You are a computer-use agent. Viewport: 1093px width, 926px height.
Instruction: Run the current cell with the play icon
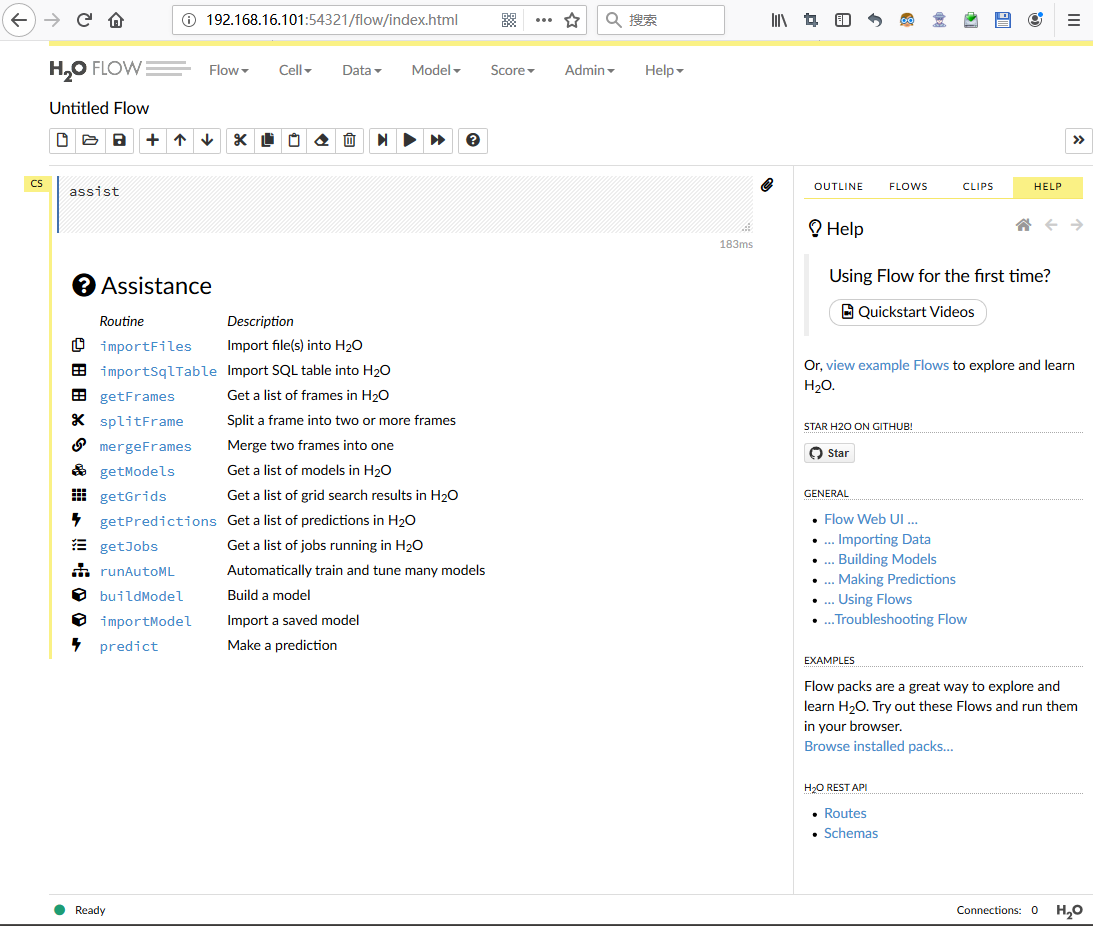[x=410, y=140]
